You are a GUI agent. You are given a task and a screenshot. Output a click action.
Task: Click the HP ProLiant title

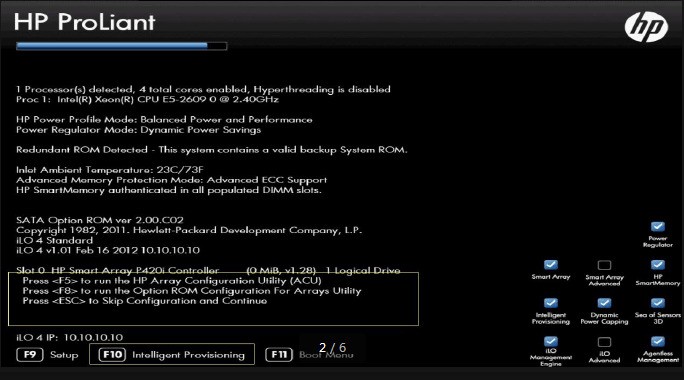(x=84, y=22)
